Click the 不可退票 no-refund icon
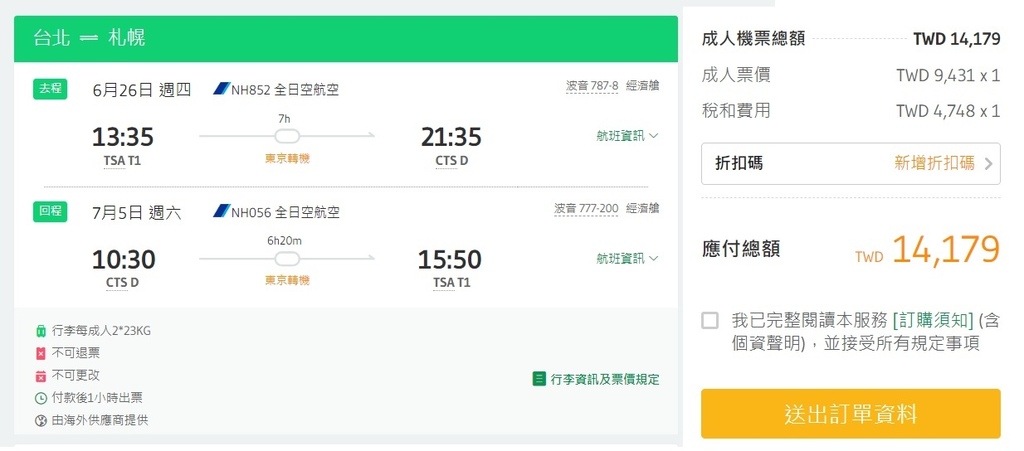 (41, 353)
